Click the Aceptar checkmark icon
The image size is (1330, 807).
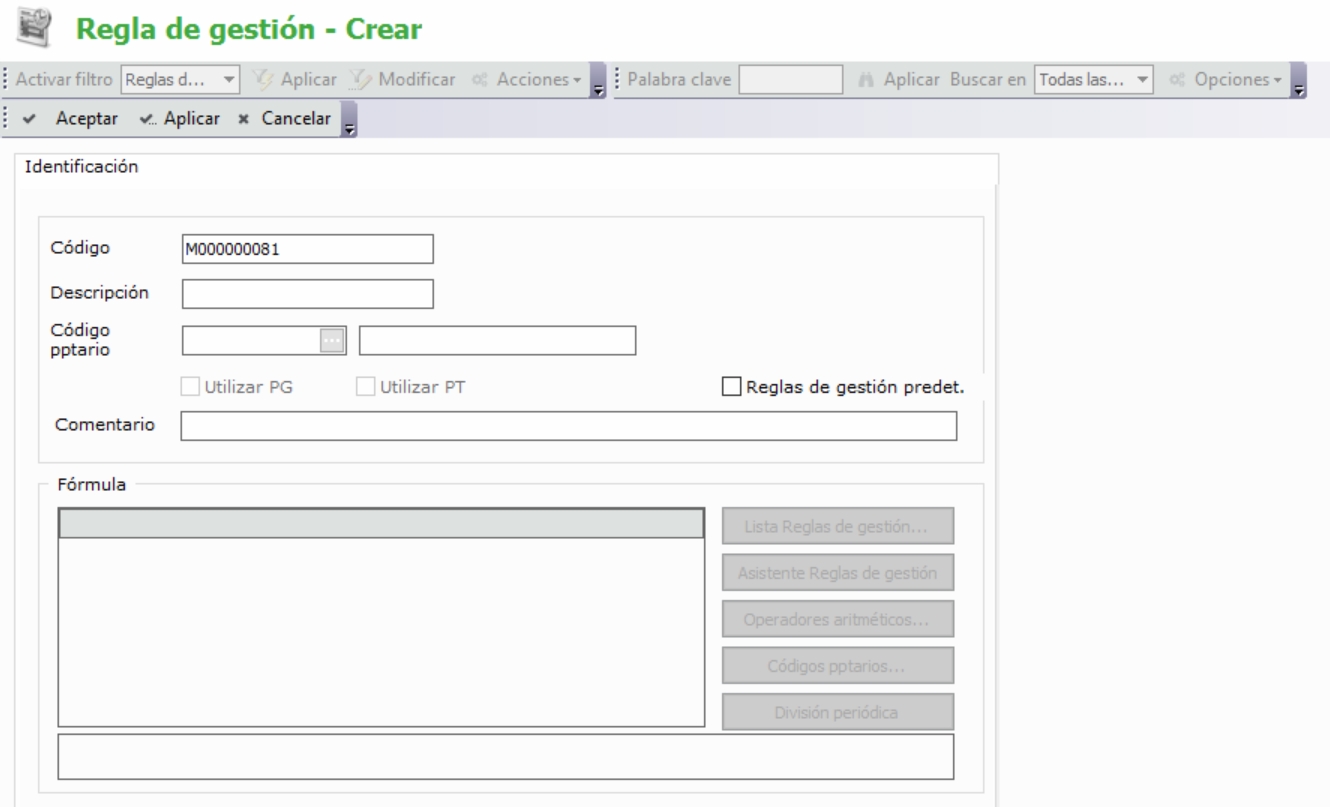pos(30,118)
